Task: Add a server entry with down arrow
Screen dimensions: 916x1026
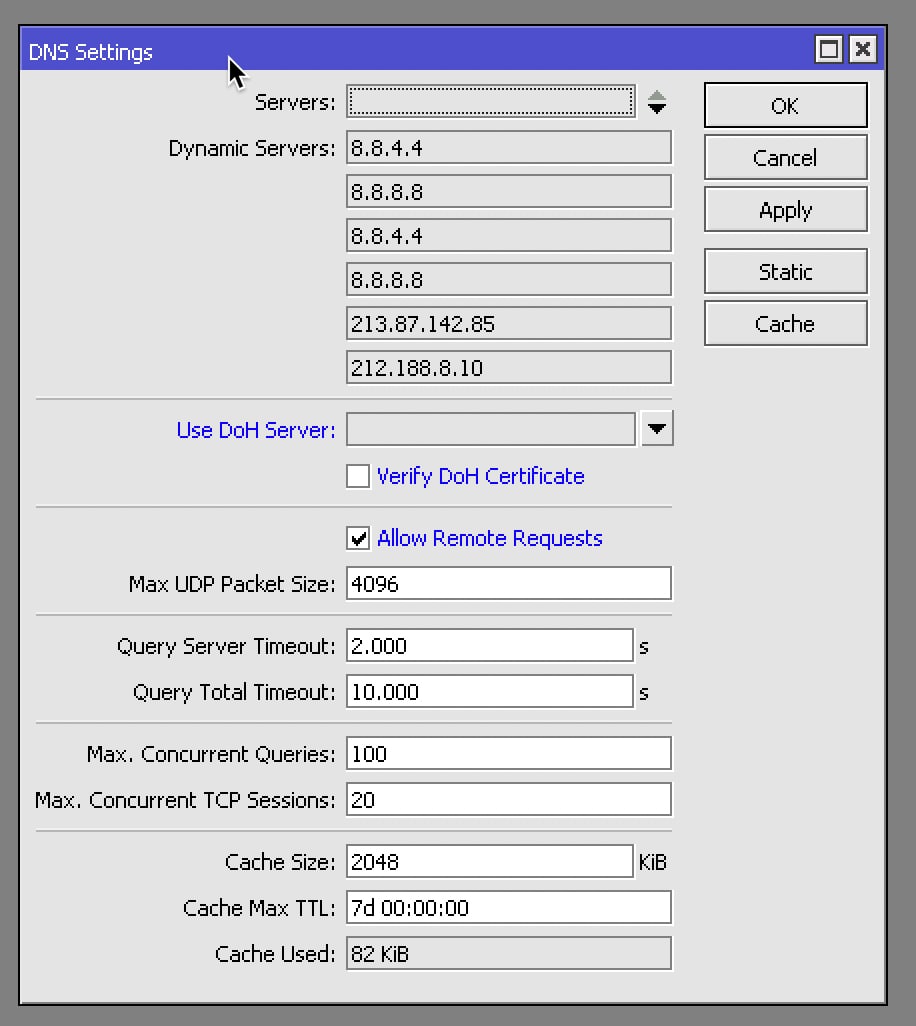Action: pos(657,109)
